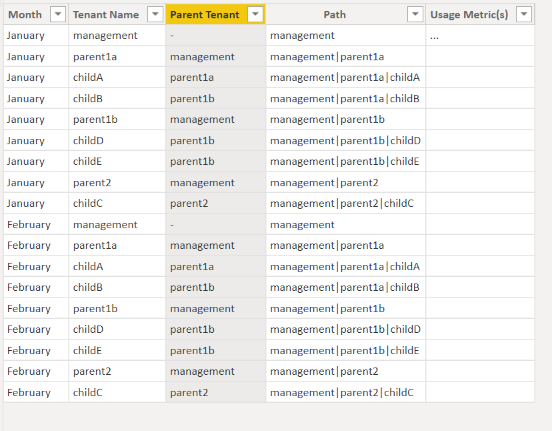The image size is (552, 431).
Task: Click Month 'February' in the childD row
Action: (x=29, y=330)
